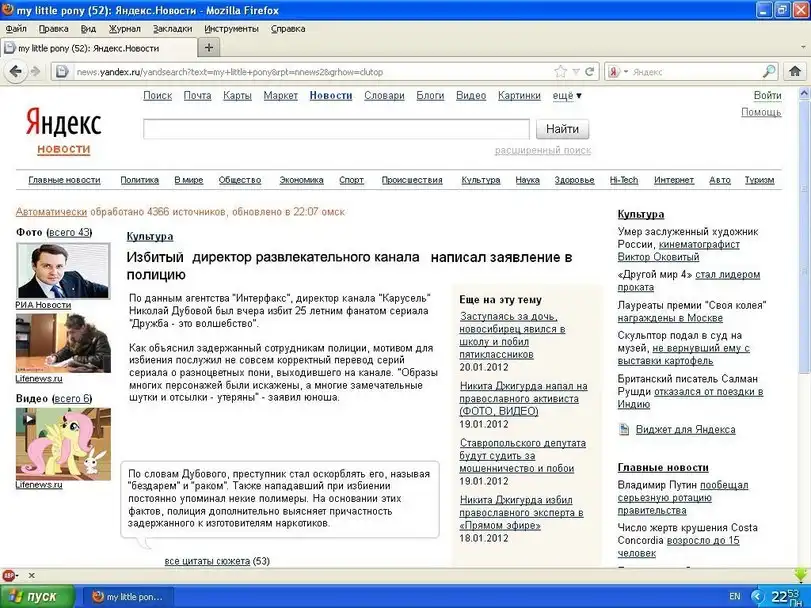Open the "расширенный поиск" link

coord(543,151)
